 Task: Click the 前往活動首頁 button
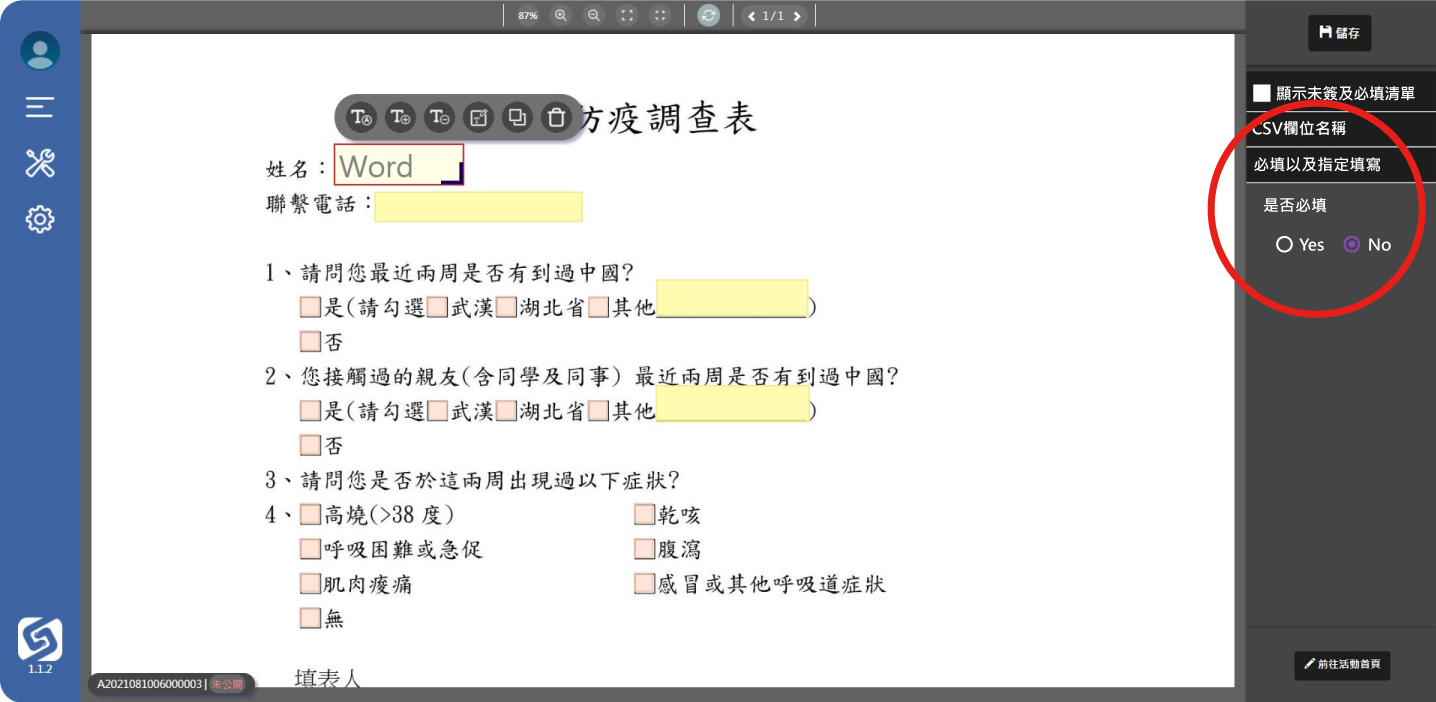coord(1341,664)
